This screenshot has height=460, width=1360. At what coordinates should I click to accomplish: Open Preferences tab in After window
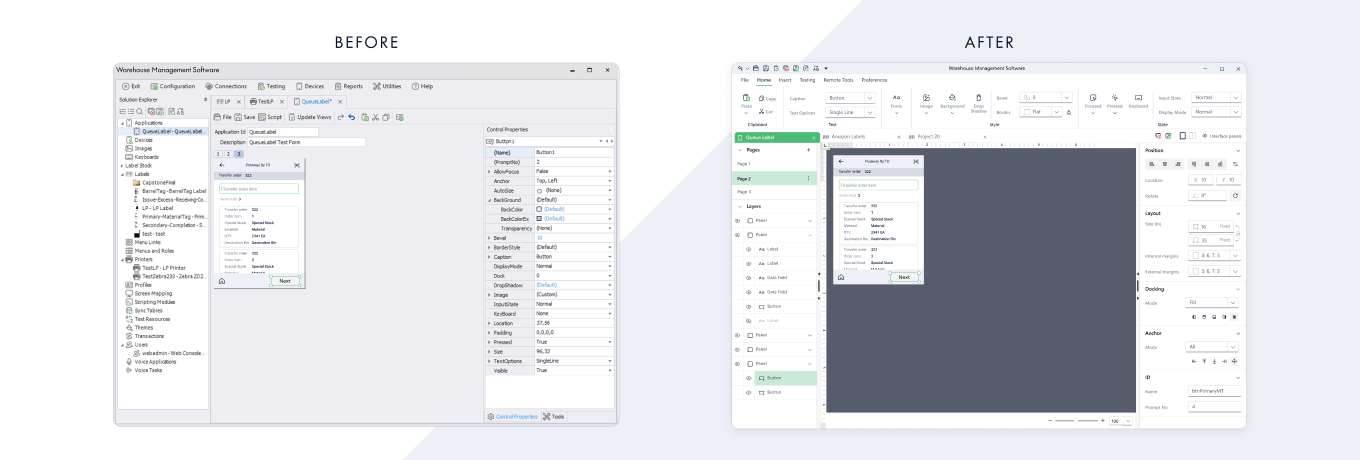(874, 79)
